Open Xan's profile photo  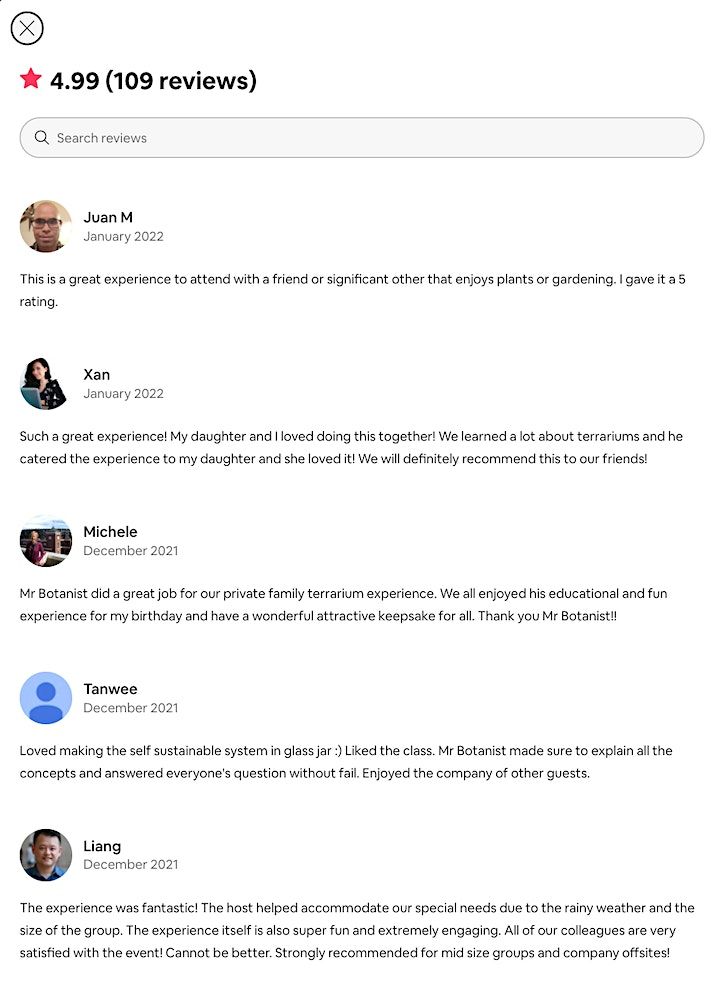click(45, 383)
